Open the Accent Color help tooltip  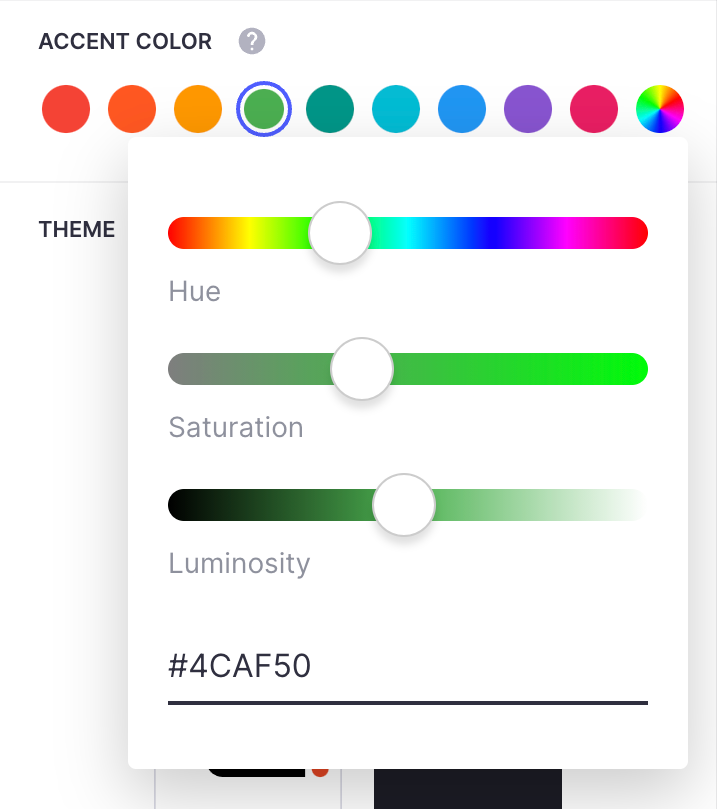point(251,41)
